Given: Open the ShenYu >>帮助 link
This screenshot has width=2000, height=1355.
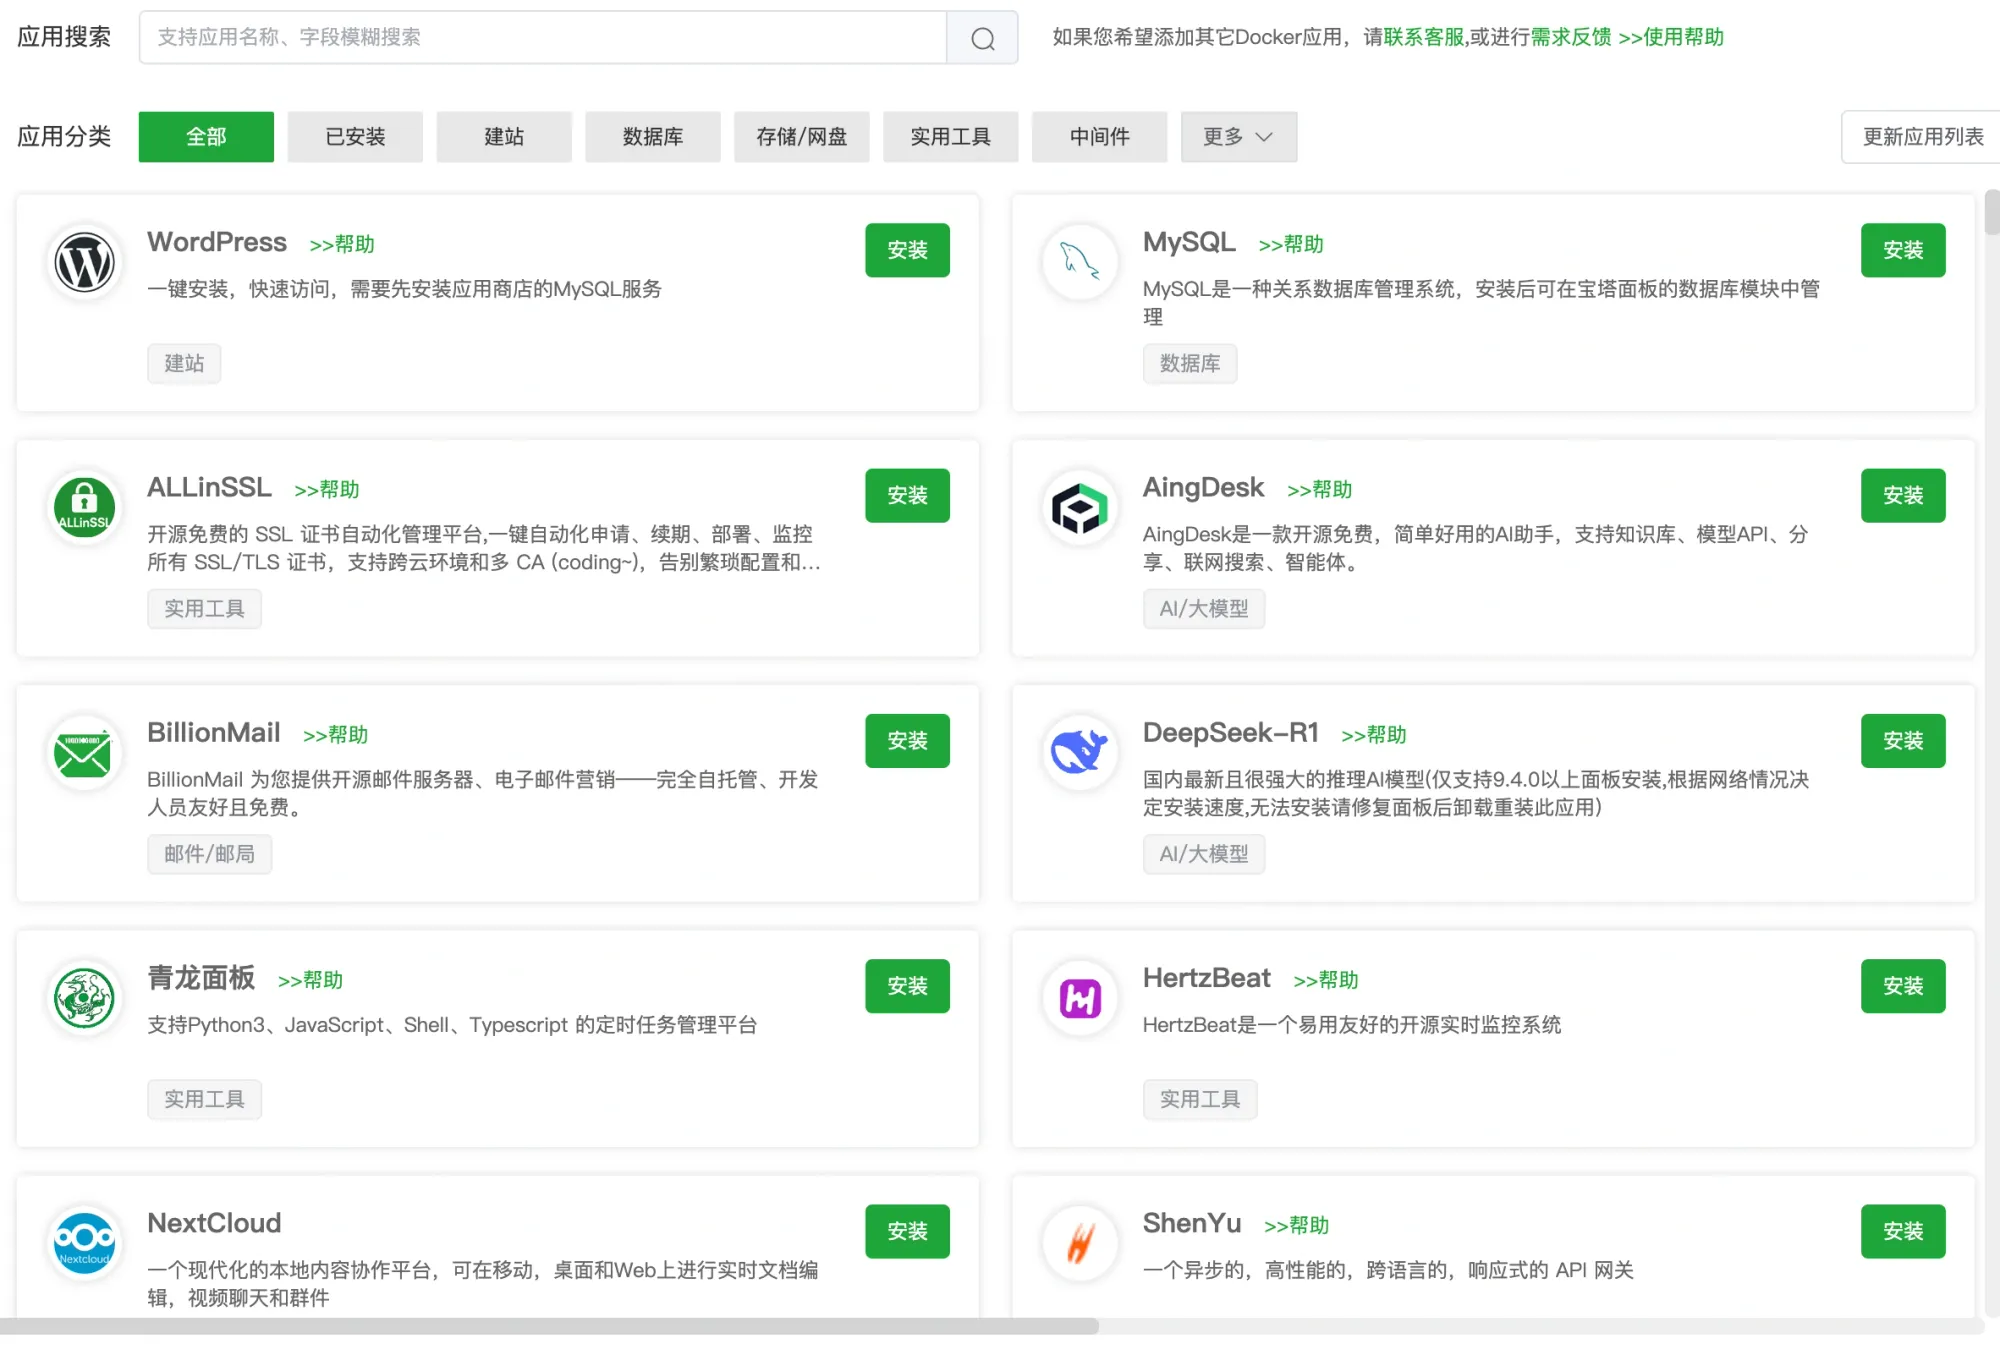Looking at the screenshot, I should pyautogui.click(x=1297, y=1225).
